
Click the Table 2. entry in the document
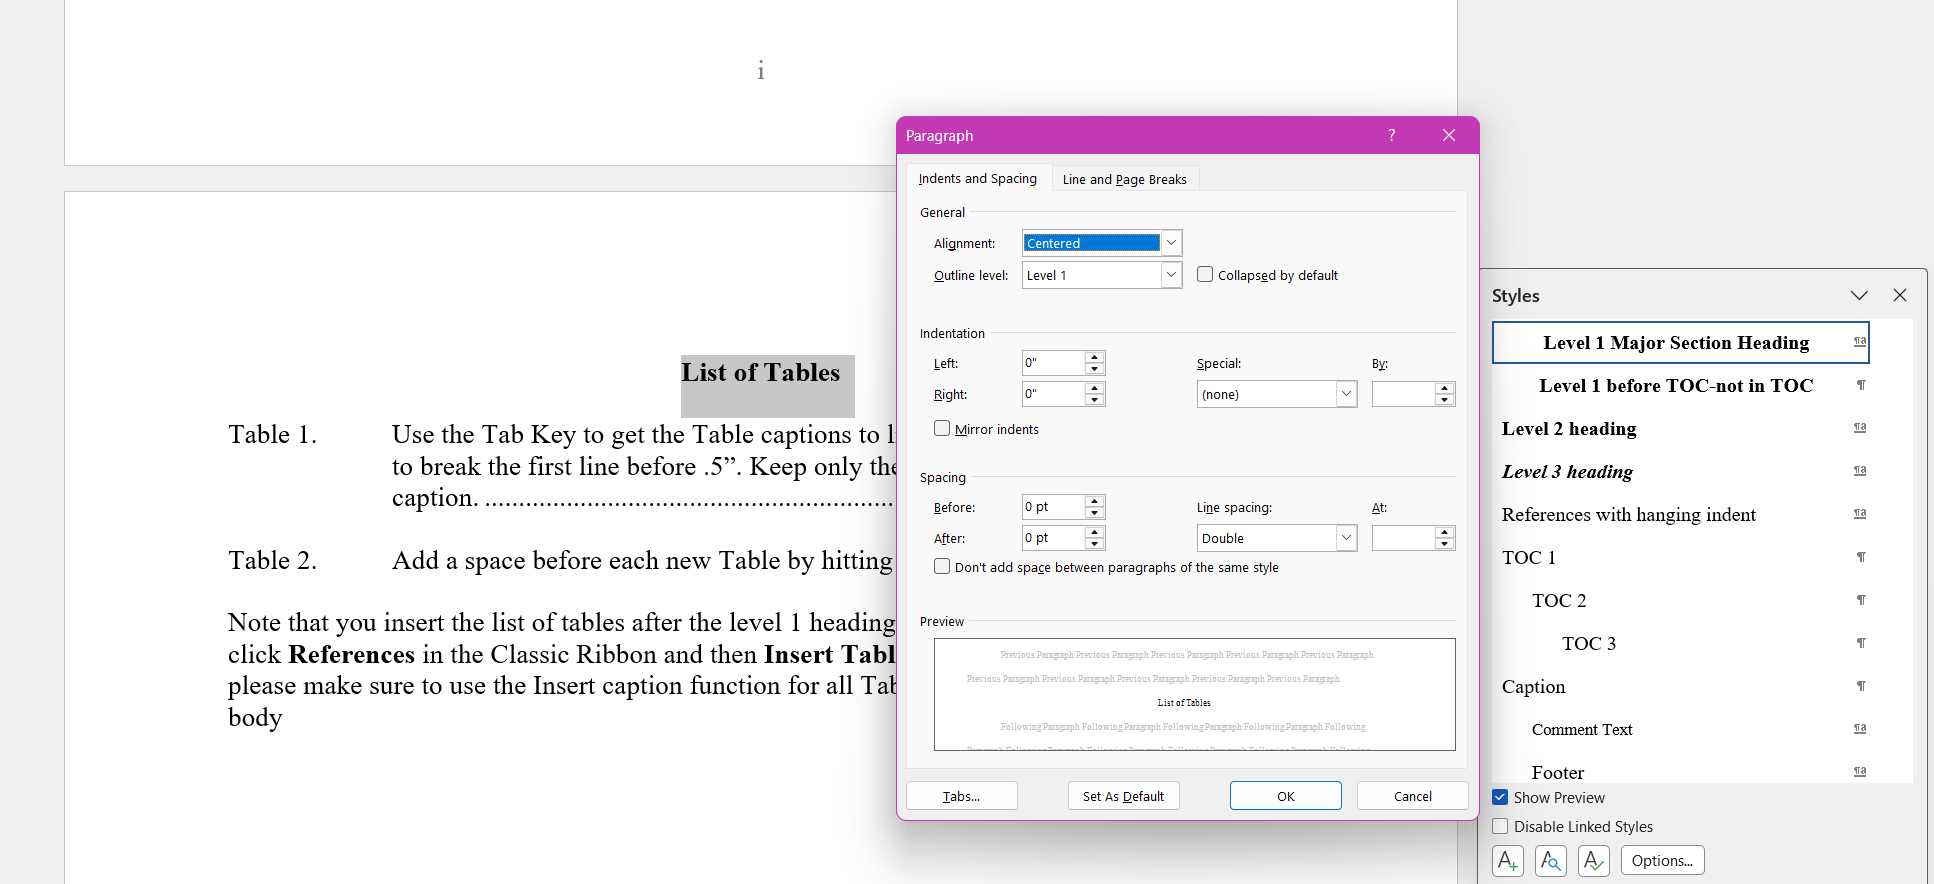[272, 560]
